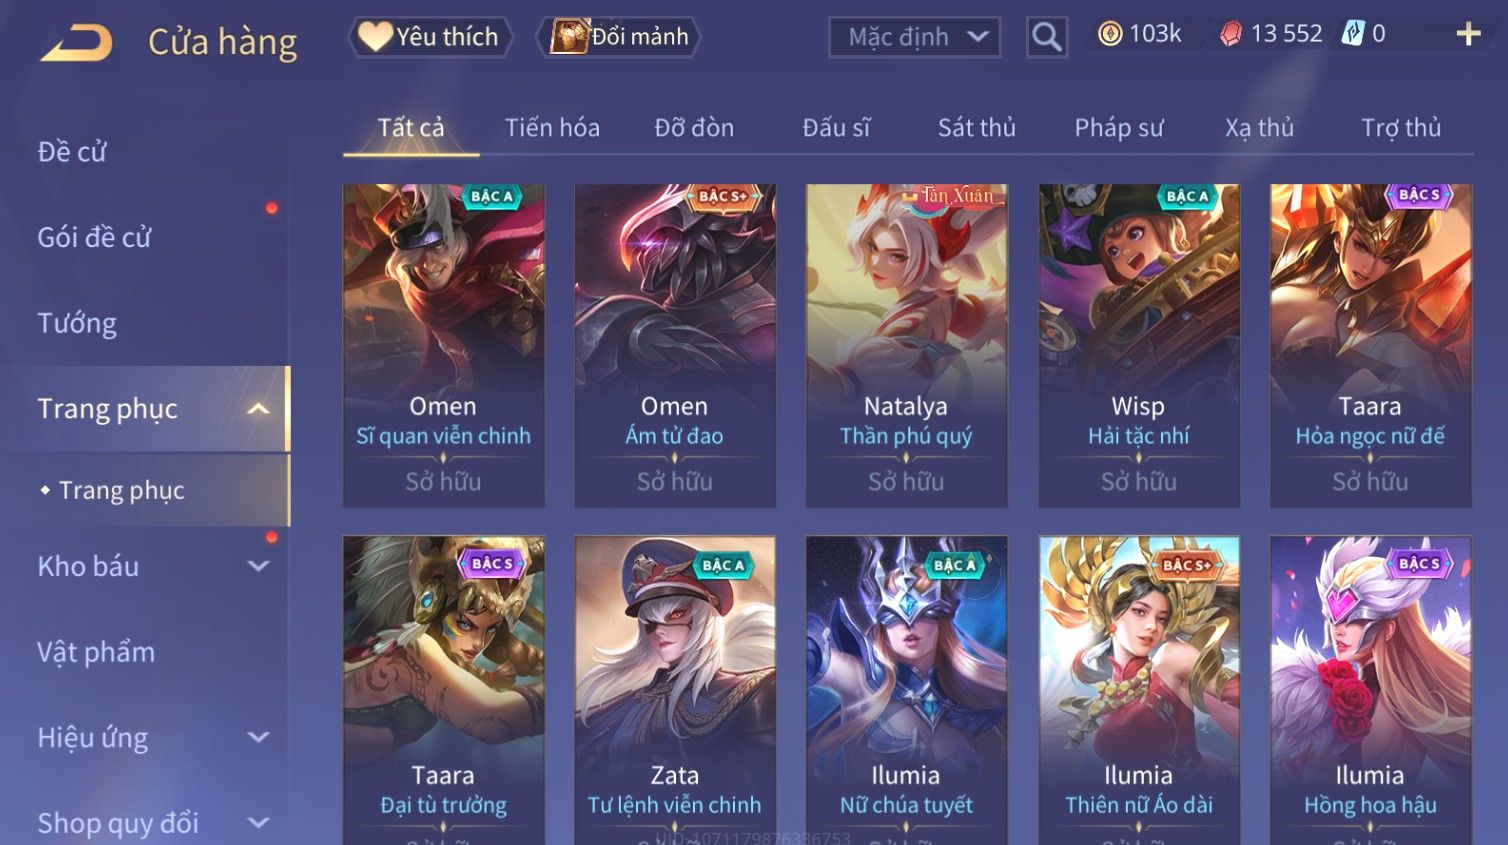Open Gói đề cử in sidebar

94,237
